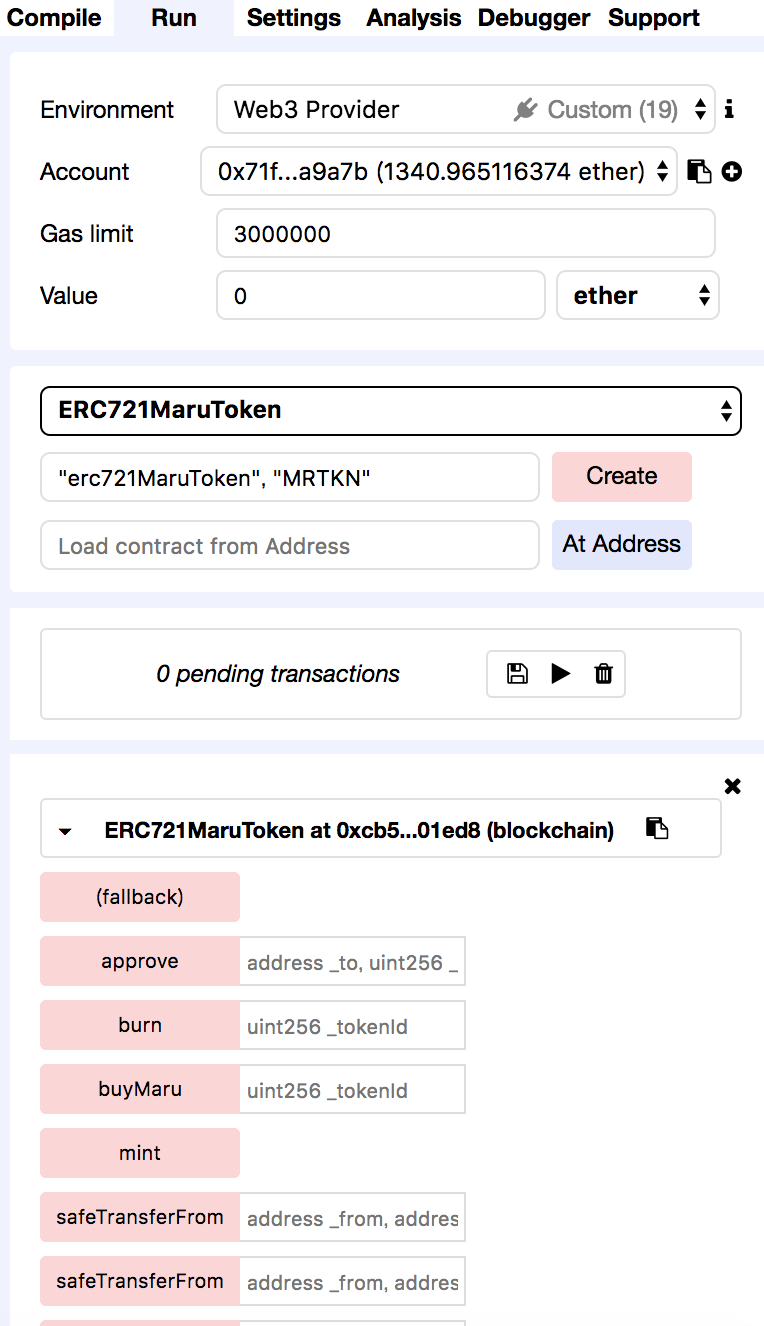Focus the Gas limit input field
Image resolution: width=764 pixels, height=1326 pixels.
[466, 233]
